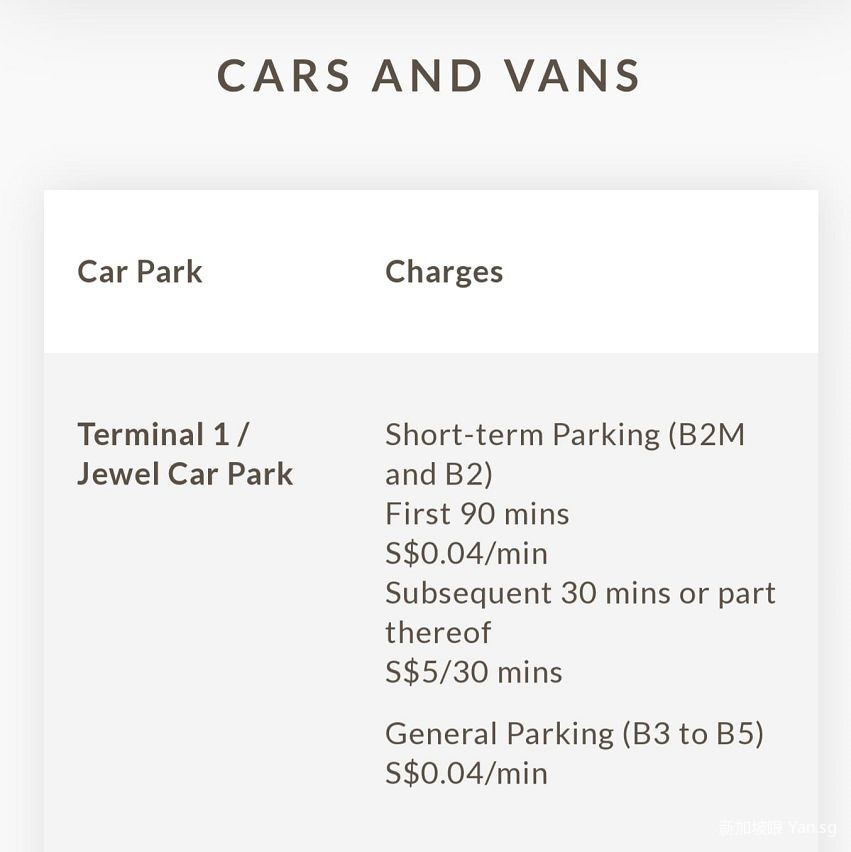Click the 'Terminal 1 /' row label

(x=163, y=435)
